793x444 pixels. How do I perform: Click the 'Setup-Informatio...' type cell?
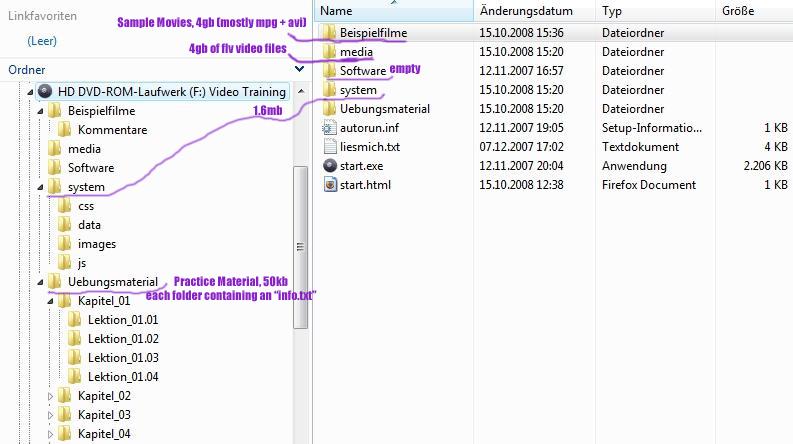[x=652, y=128]
